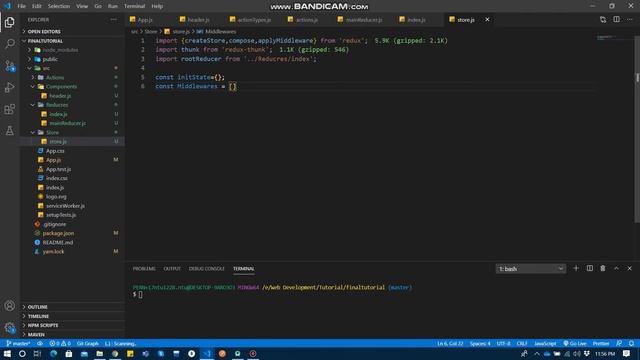Split the terminal panel
This screenshot has width=640, height=360.
pyautogui.click(x=590, y=268)
